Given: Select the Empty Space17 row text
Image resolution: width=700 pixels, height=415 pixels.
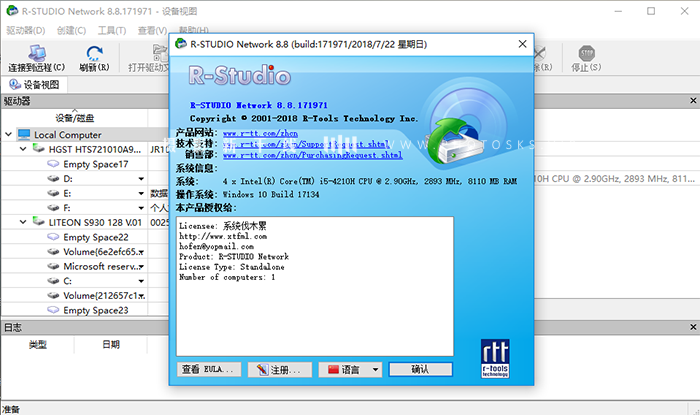Looking at the screenshot, I should [96, 164].
